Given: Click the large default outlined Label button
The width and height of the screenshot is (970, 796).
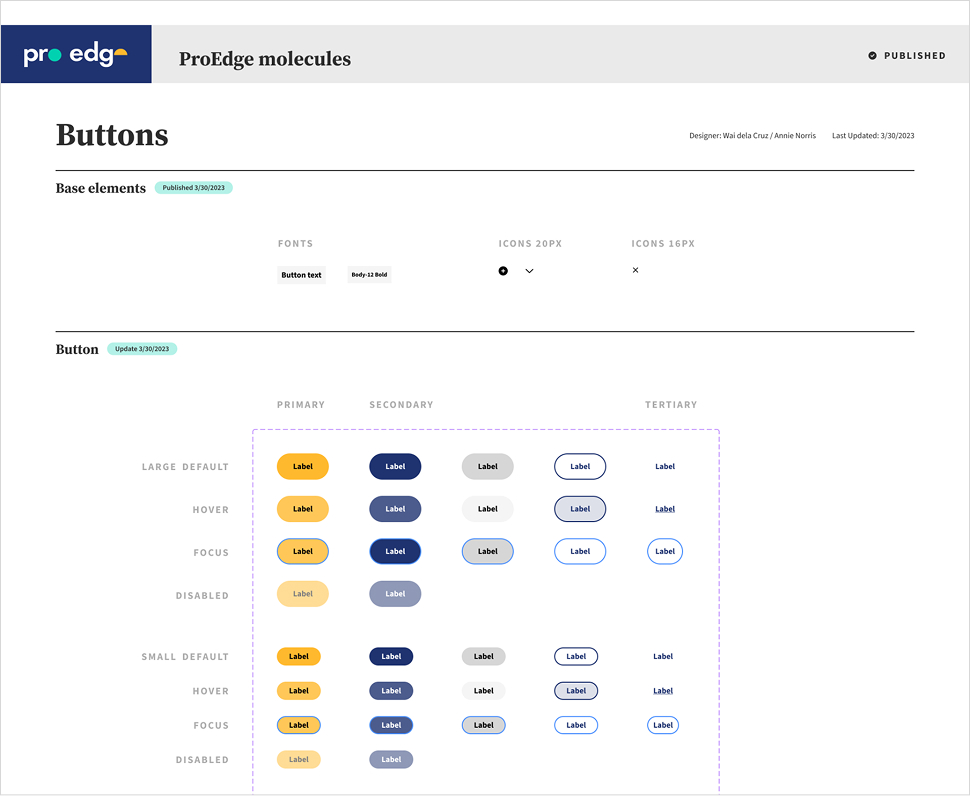Looking at the screenshot, I should [x=580, y=467].
